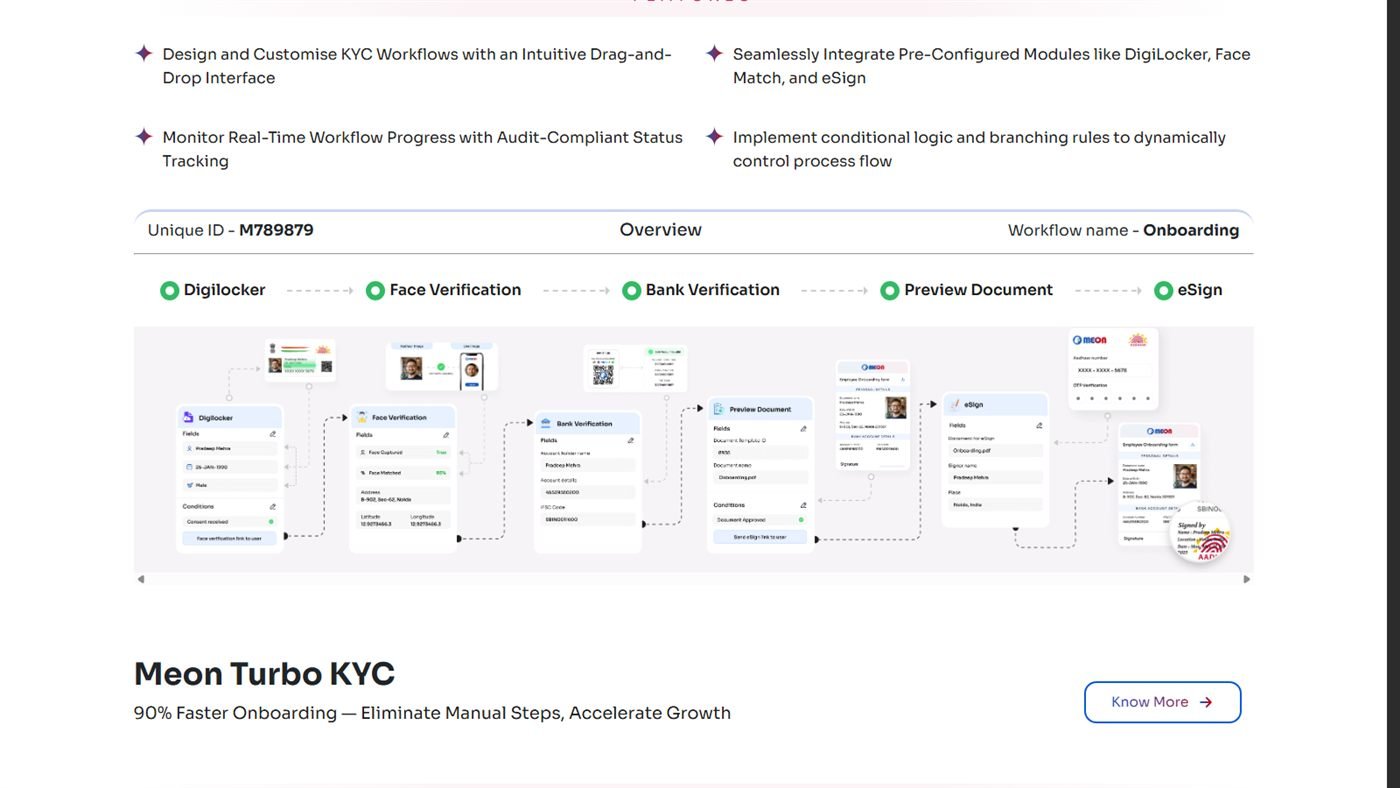Image resolution: width=1400 pixels, height=788 pixels.
Task: Click the 'Consent received' condition row
Action: point(229,522)
